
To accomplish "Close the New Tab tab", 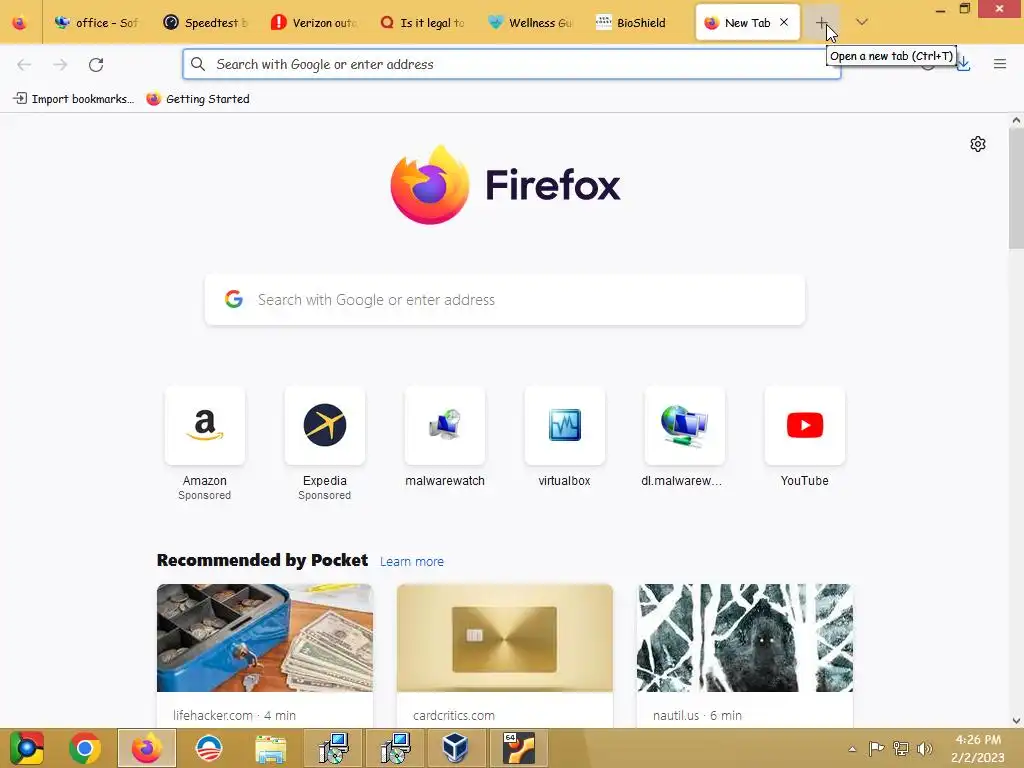I will (784, 22).
